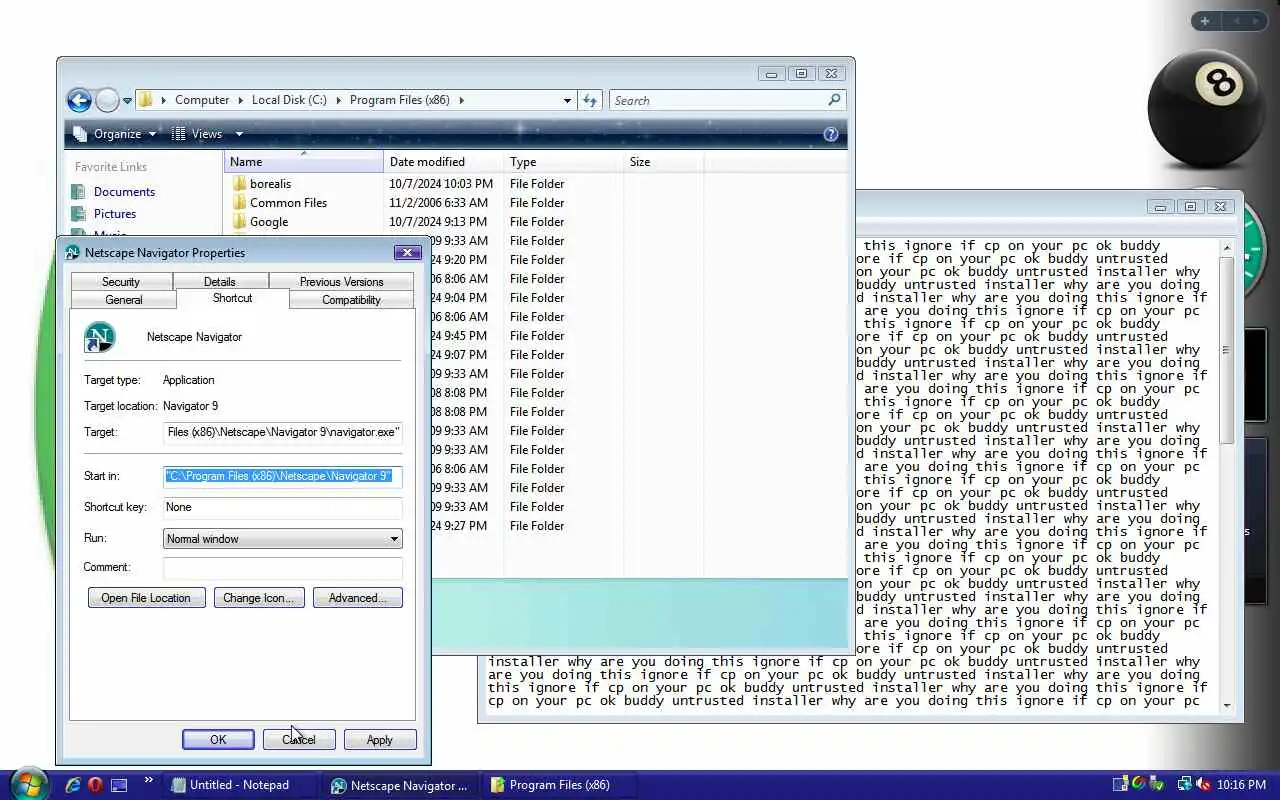Viewport: 1280px width, 800px height.
Task: Open the Run dropdown showing Normal window
Action: pyautogui.click(x=283, y=539)
